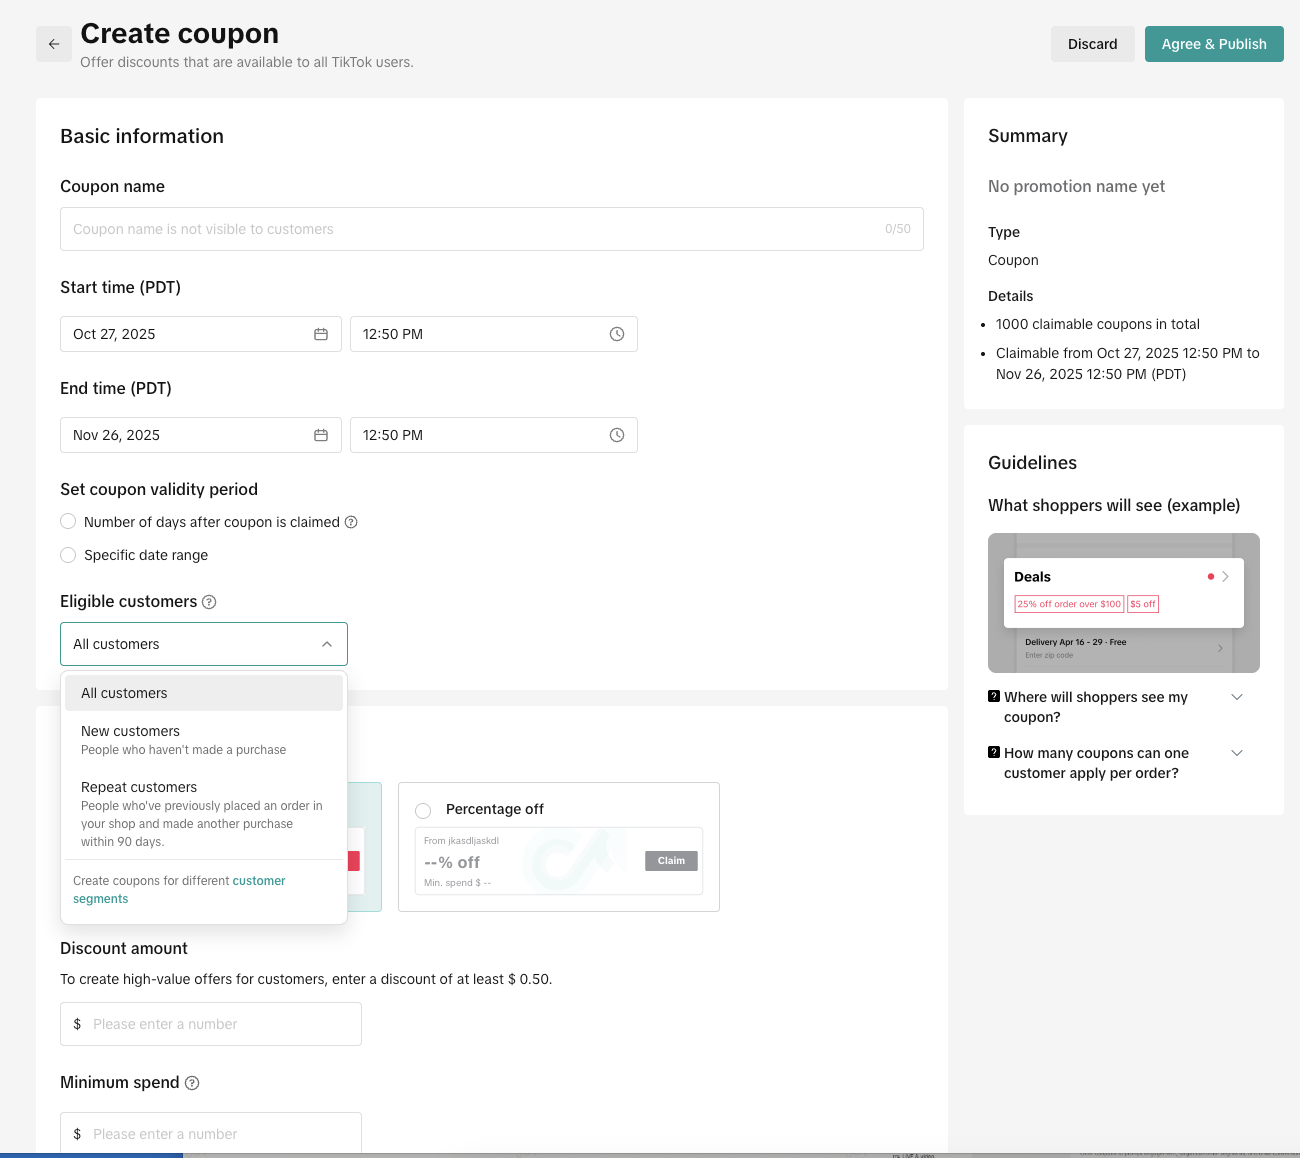Click help icon beside Eligible customers

[x=209, y=602]
